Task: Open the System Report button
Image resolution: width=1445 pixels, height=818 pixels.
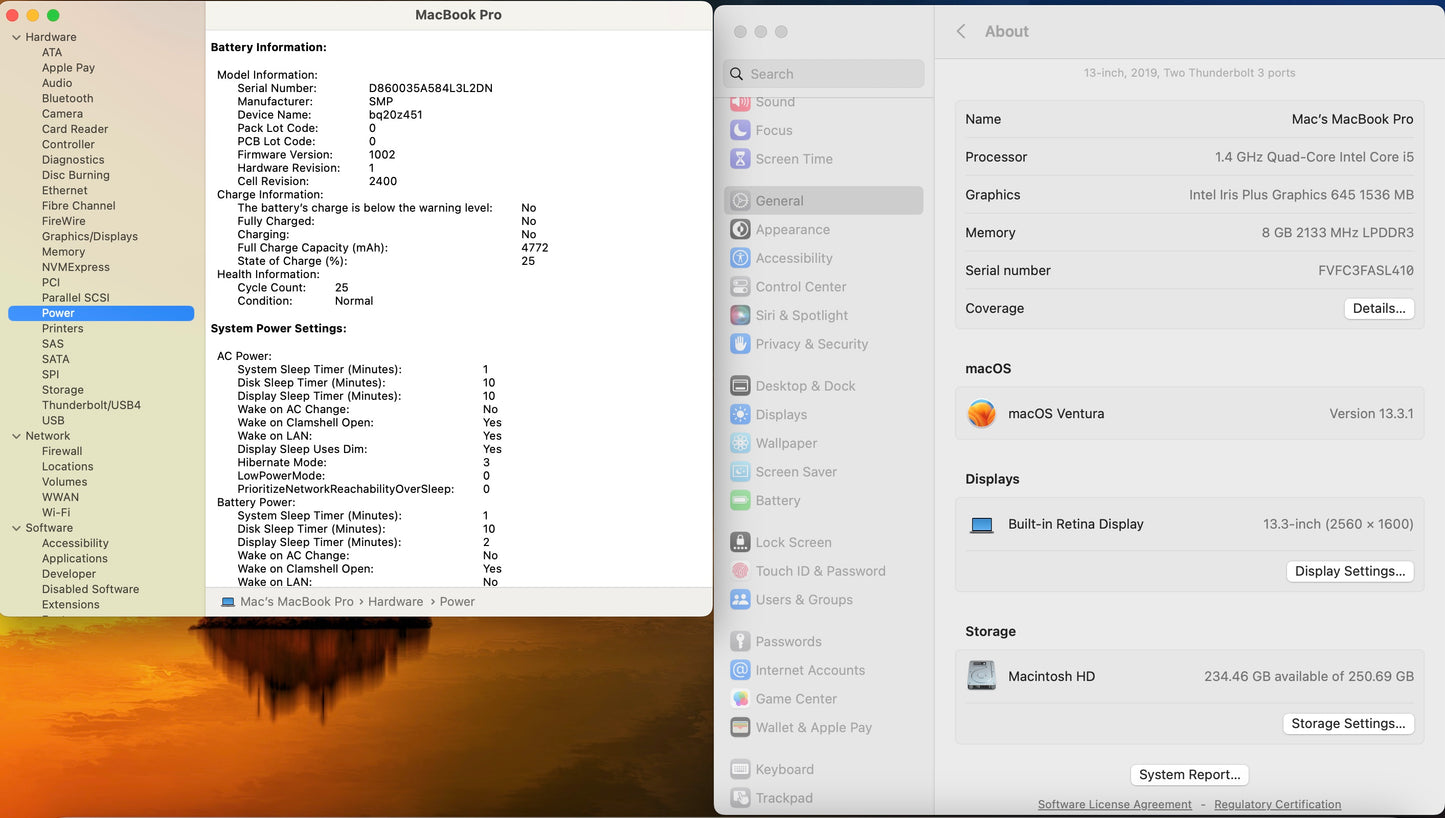Action: [x=1189, y=775]
